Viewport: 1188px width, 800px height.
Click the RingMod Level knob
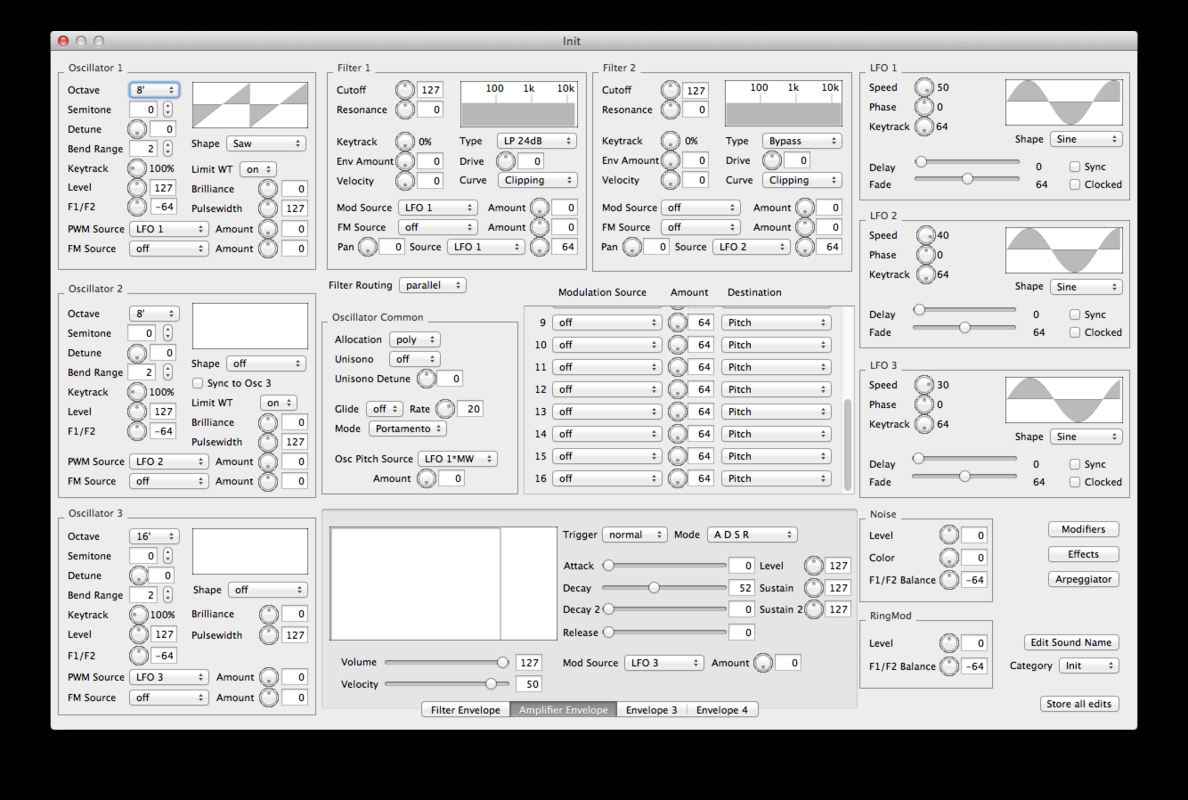point(949,643)
